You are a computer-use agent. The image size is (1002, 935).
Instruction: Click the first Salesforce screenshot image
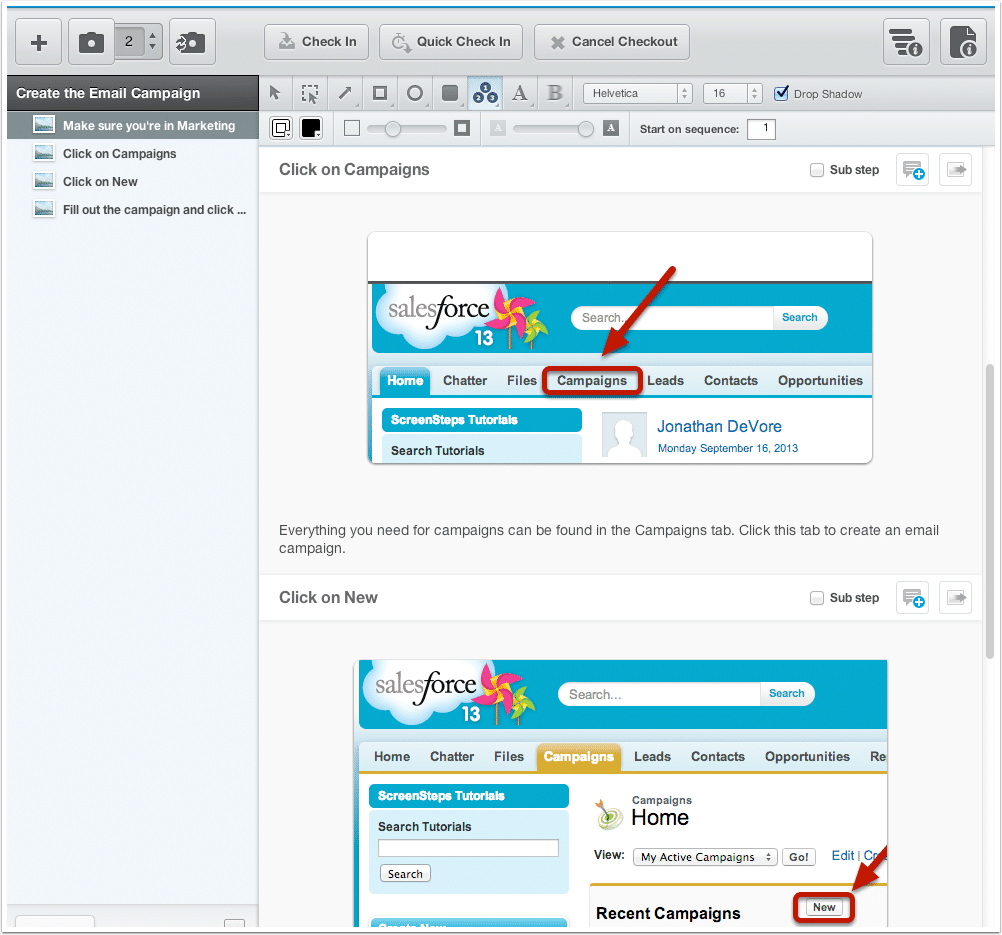tap(619, 348)
